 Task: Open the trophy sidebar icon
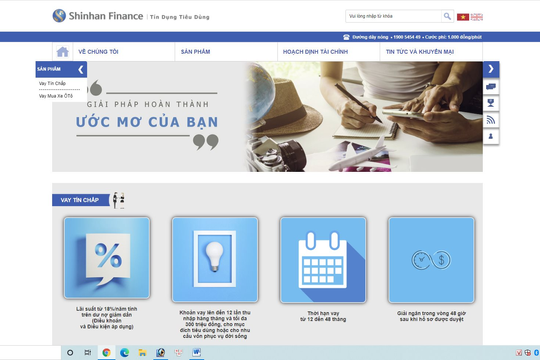click(x=491, y=103)
